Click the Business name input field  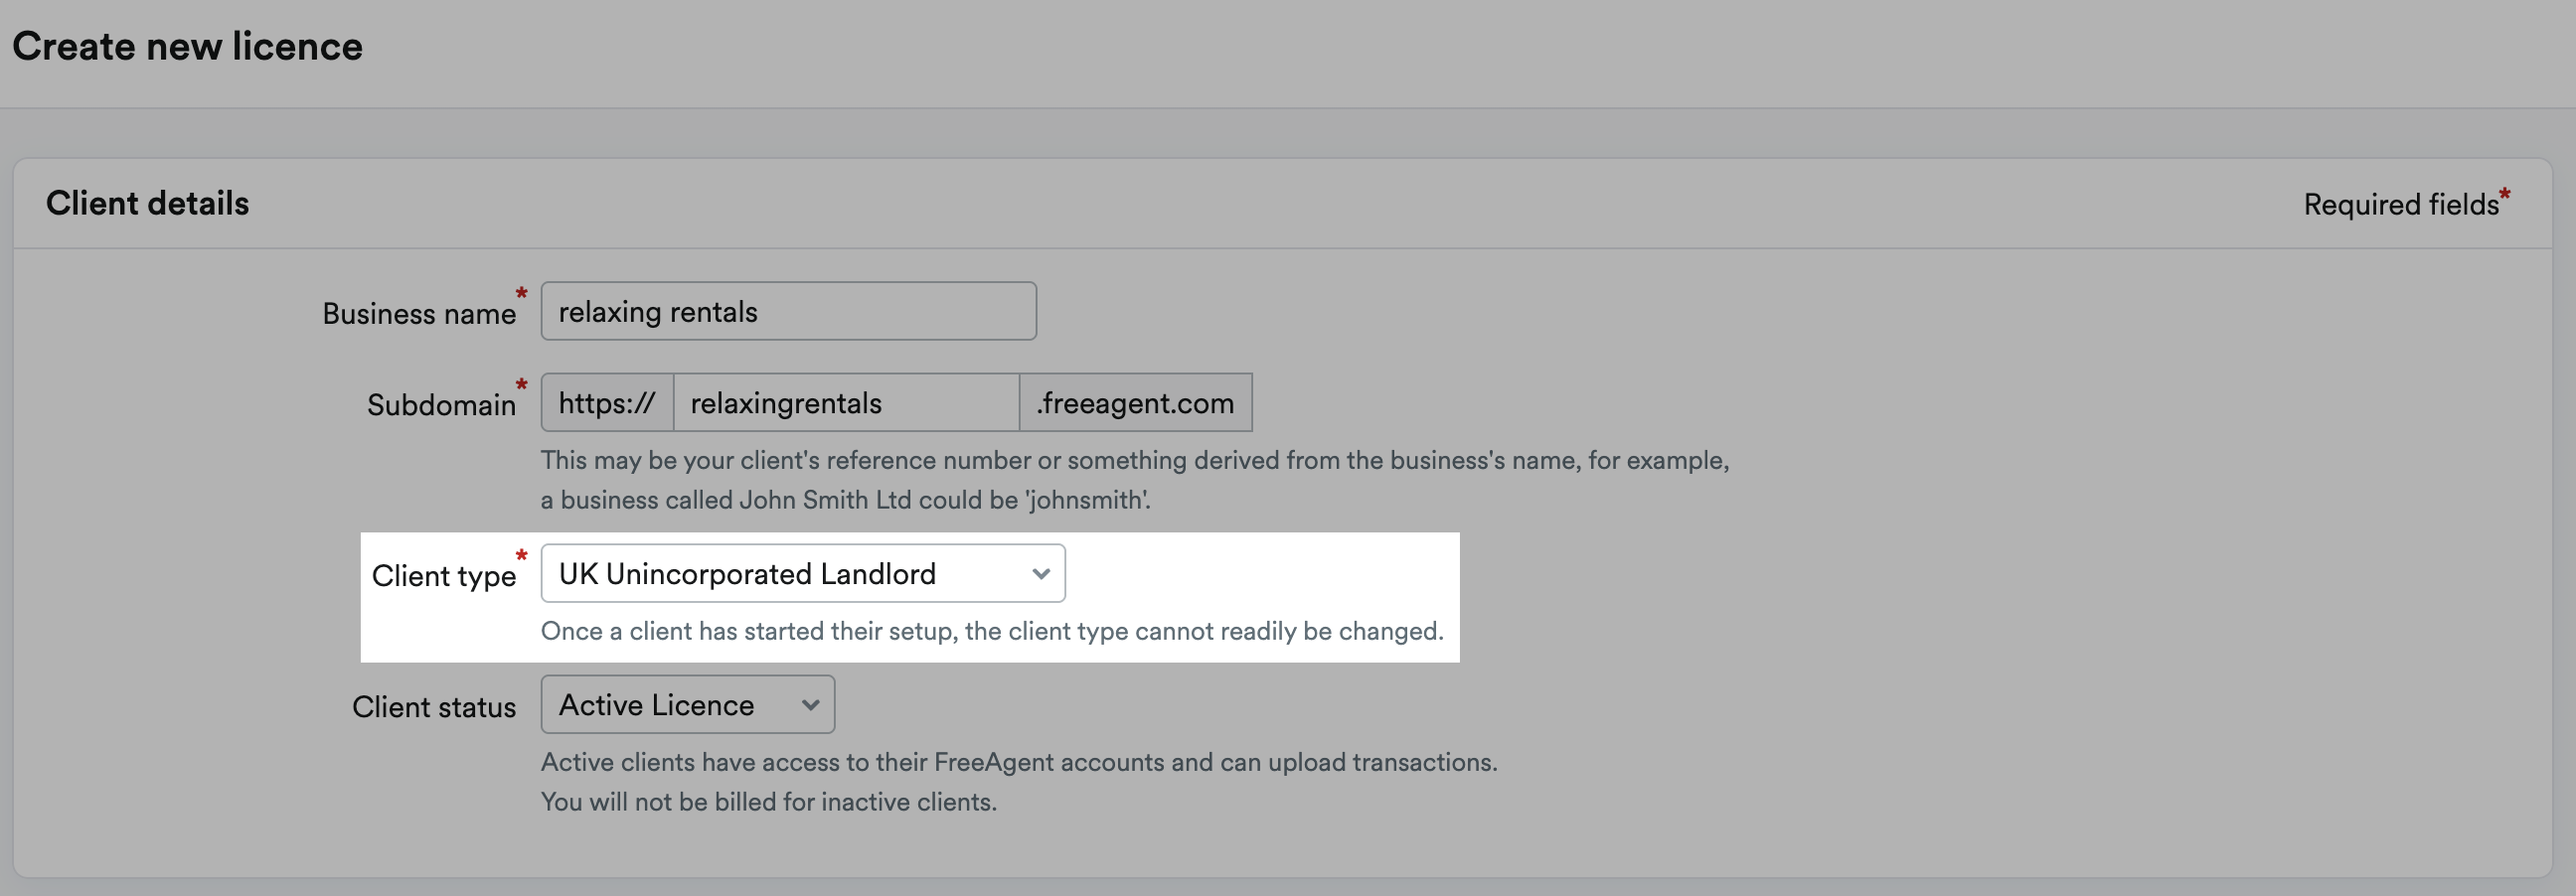tap(788, 311)
